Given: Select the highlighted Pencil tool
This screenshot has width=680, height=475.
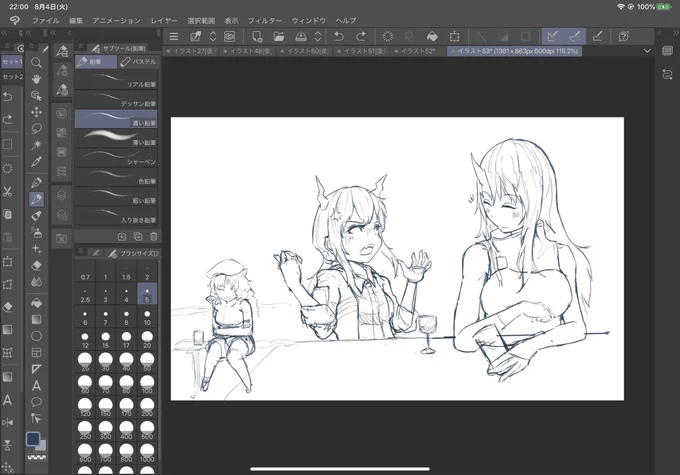Looking at the screenshot, I should 36,199.
